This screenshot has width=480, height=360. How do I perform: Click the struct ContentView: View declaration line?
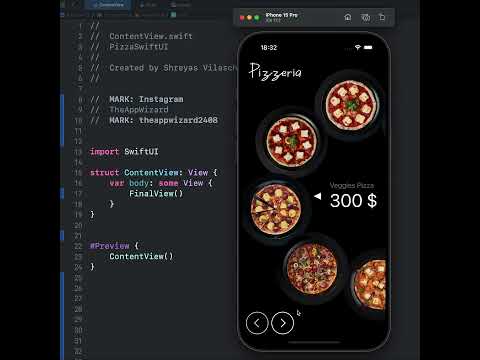click(x=154, y=173)
